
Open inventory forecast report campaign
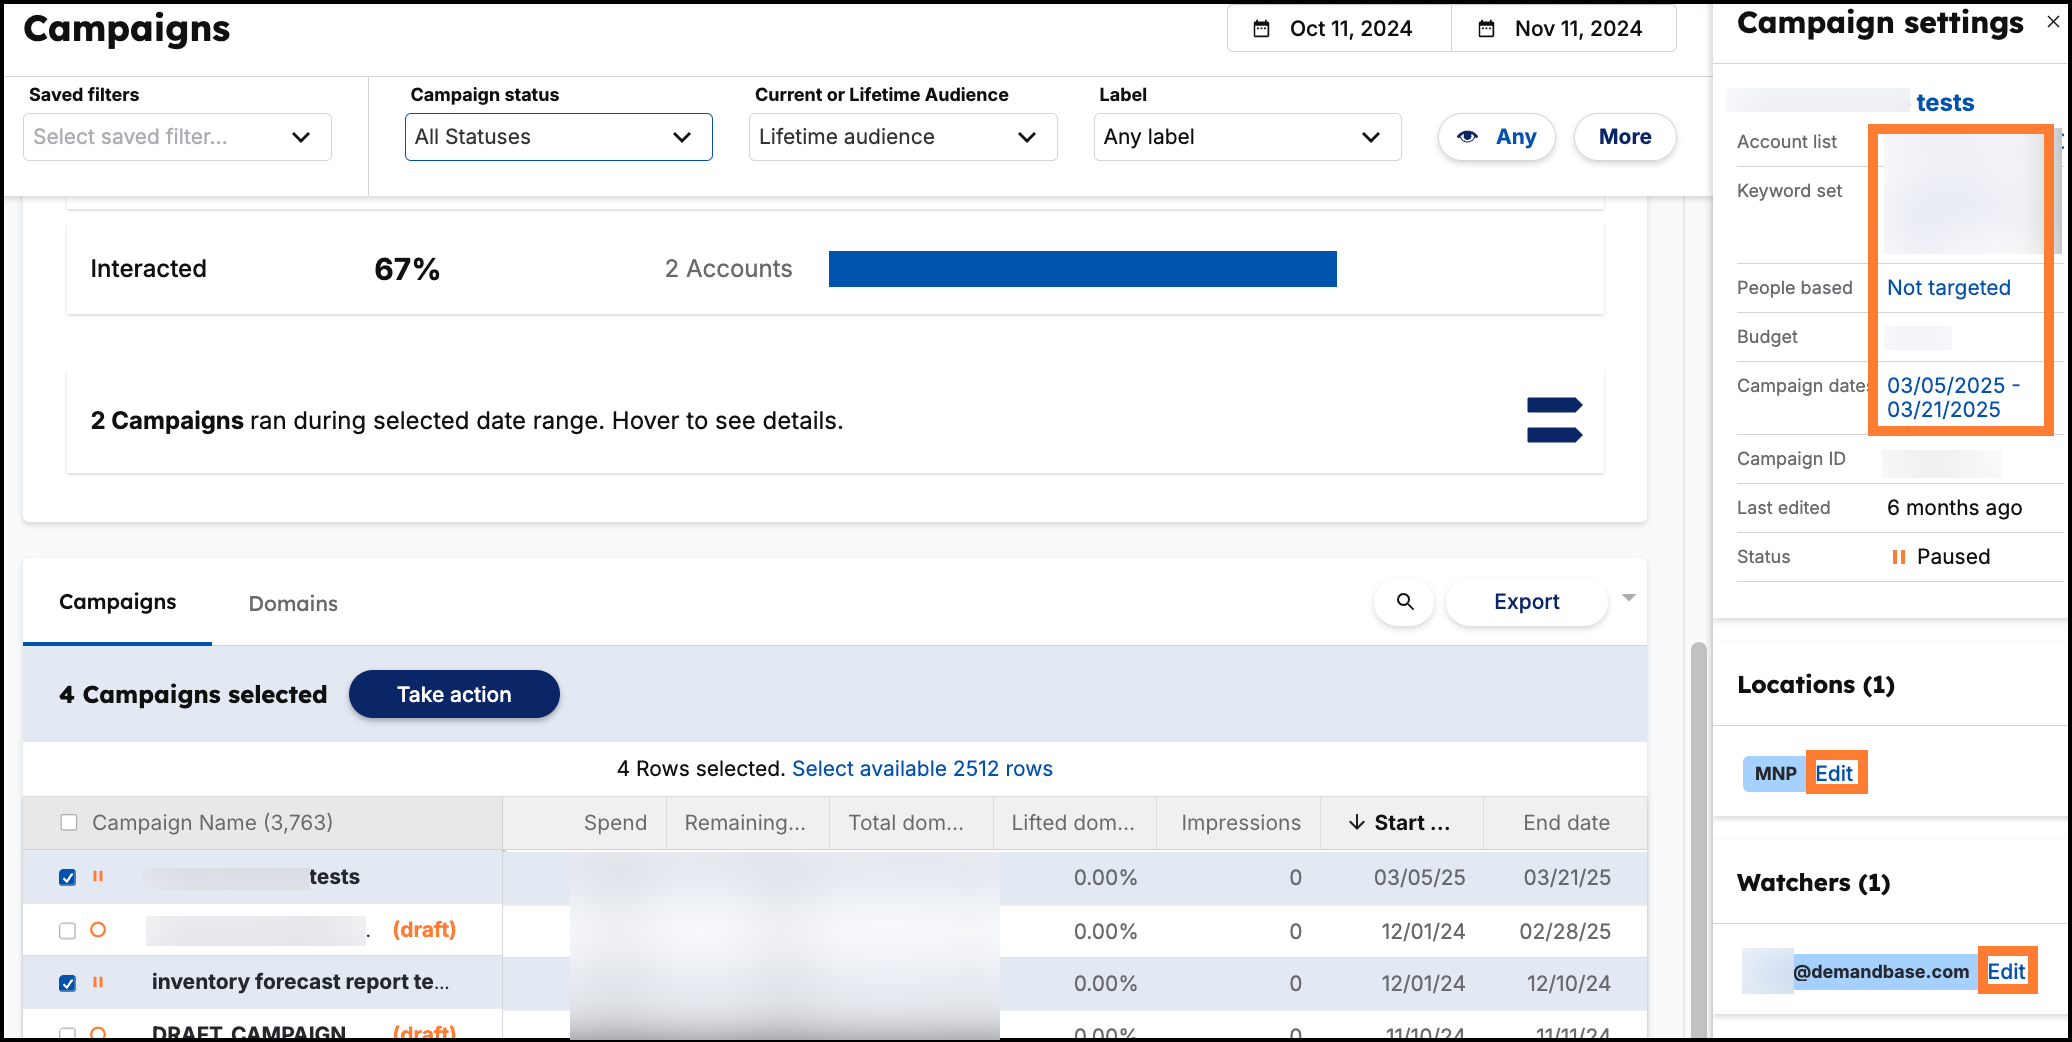click(300, 982)
